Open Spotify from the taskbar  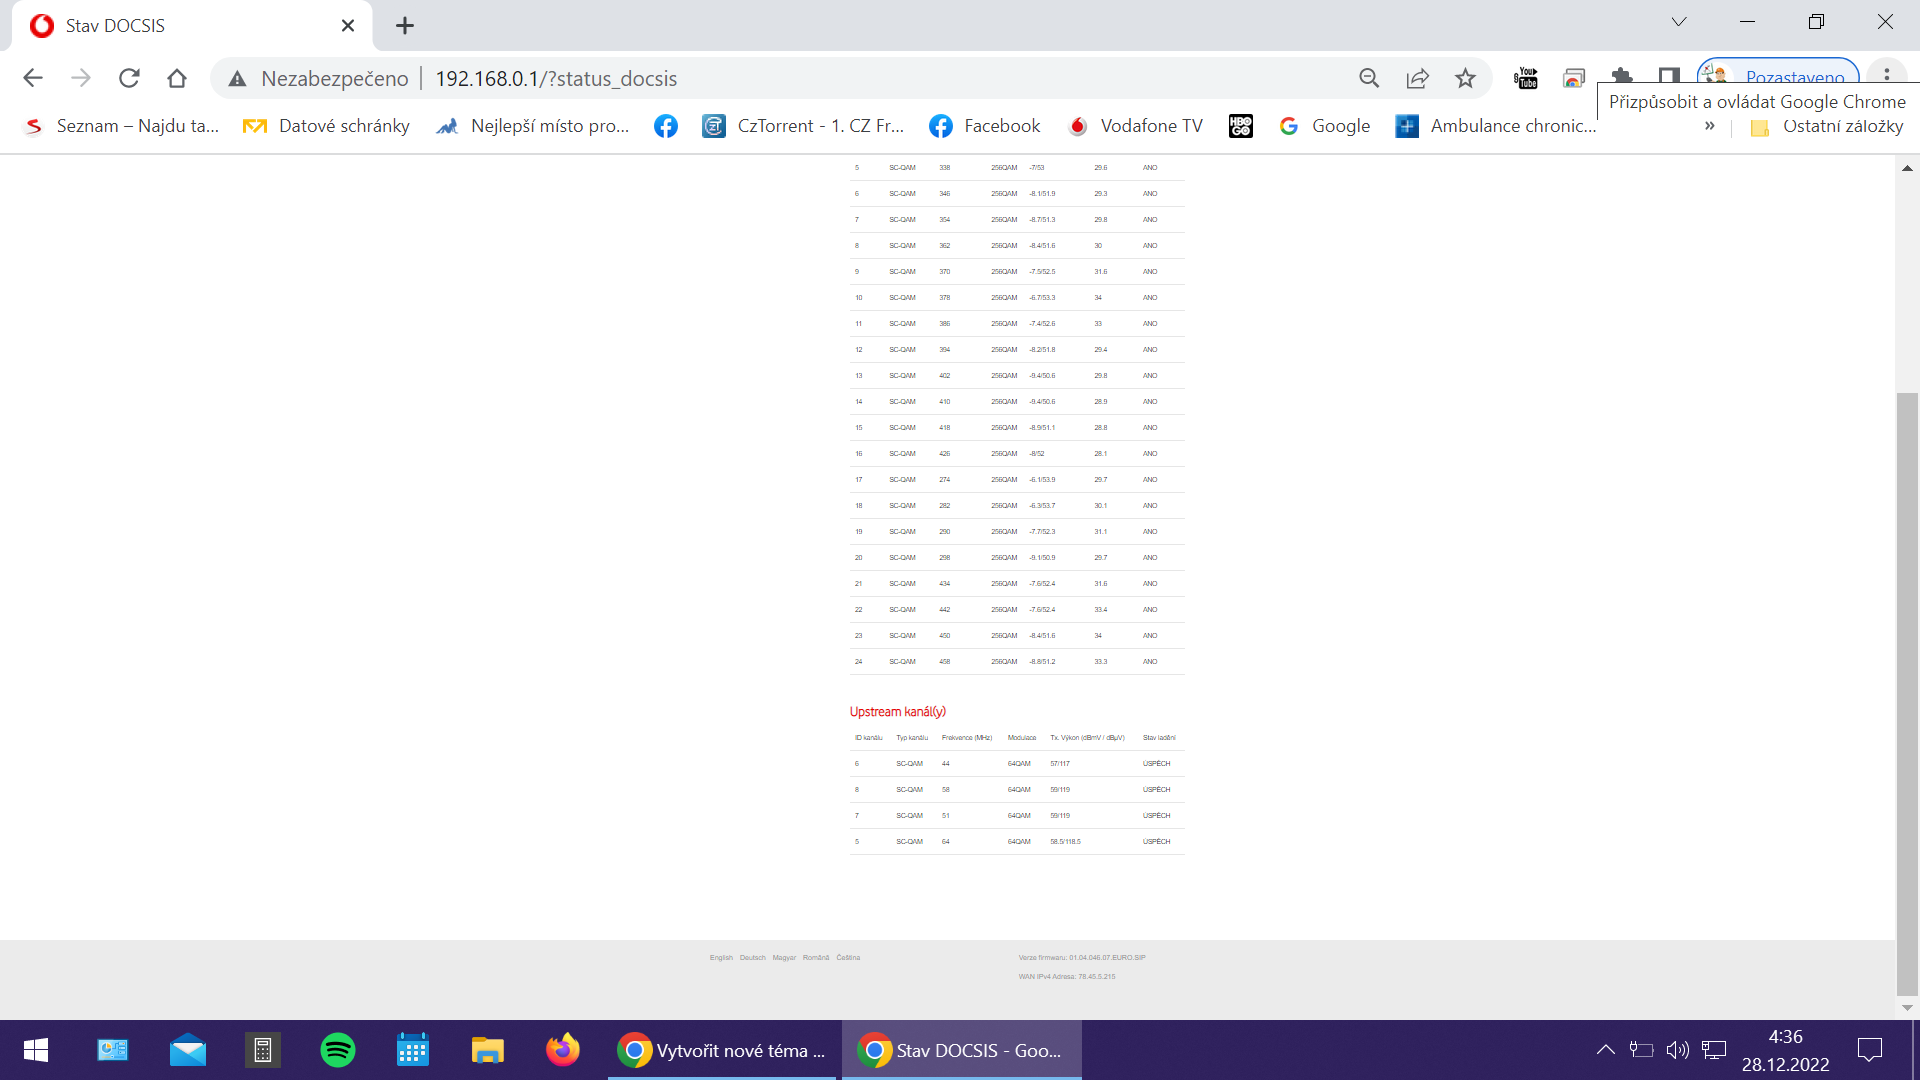pyautogui.click(x=337, y=1050)
